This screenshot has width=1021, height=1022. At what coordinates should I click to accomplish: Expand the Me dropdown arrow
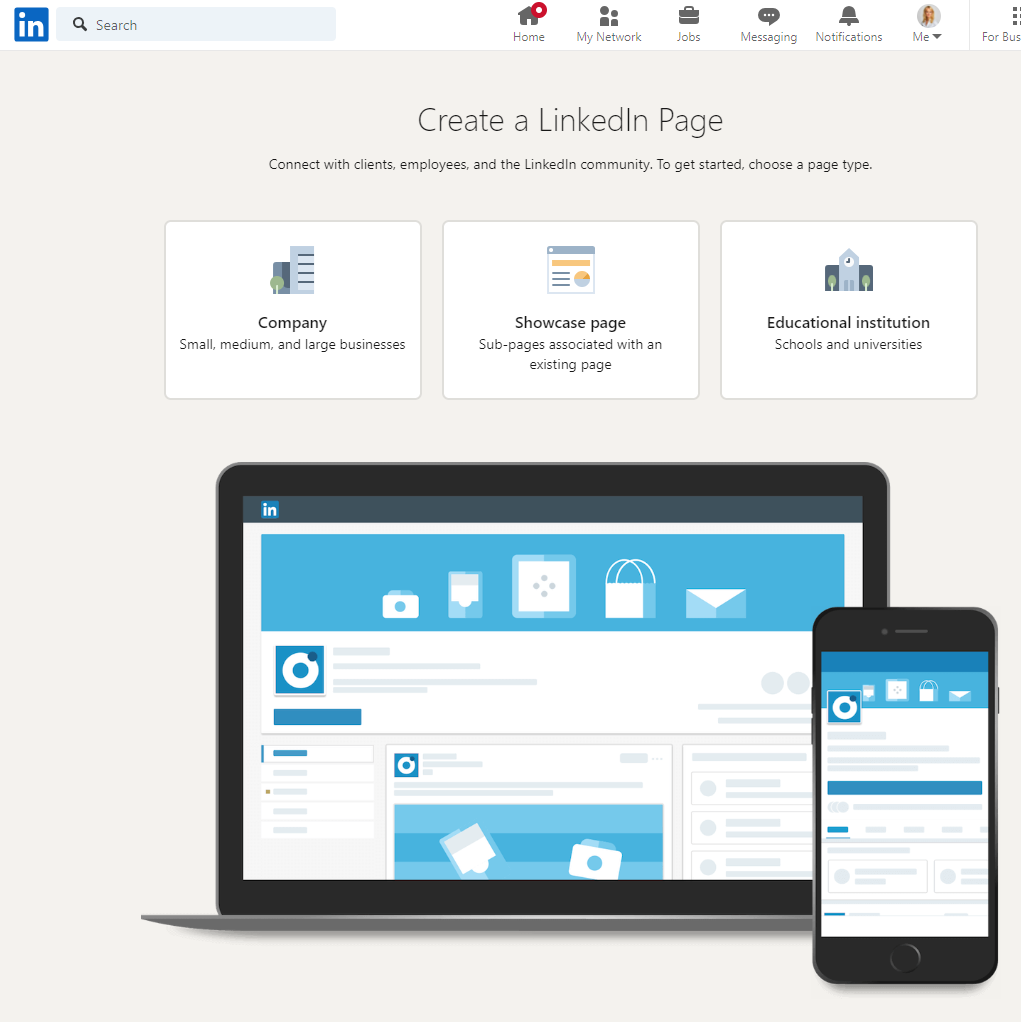pos(937,36)
